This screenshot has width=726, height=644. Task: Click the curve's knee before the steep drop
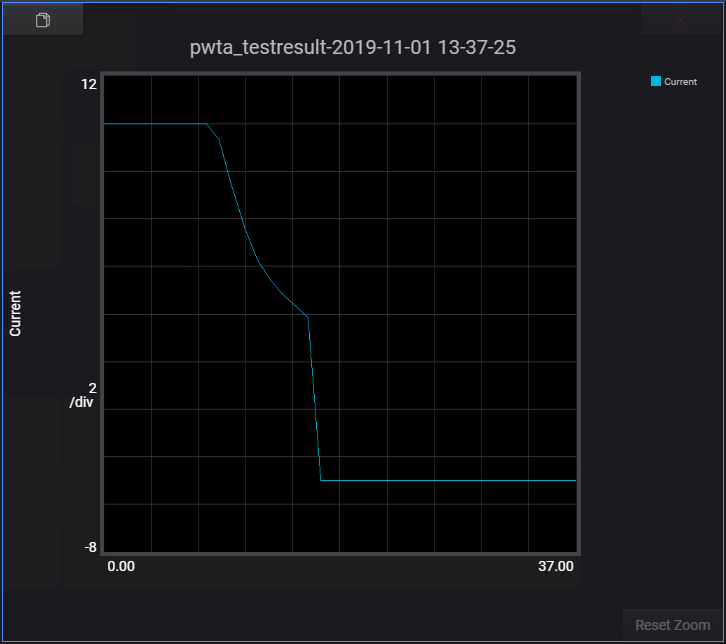click(x=307, y=316)
